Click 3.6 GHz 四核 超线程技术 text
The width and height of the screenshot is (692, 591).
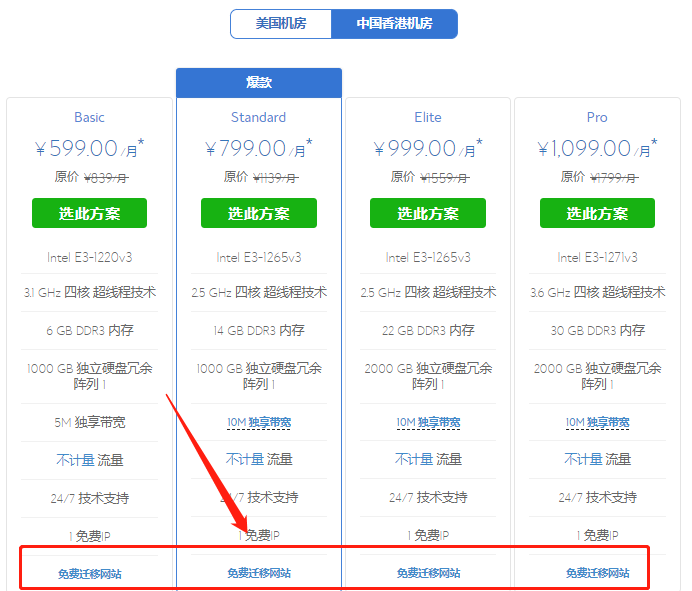pos(598,292)
